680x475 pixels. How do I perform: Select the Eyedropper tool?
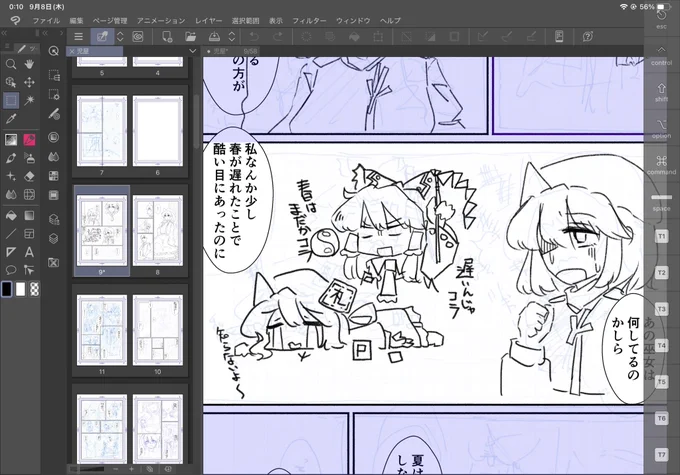pyautogui.click(x=11, y=119)
